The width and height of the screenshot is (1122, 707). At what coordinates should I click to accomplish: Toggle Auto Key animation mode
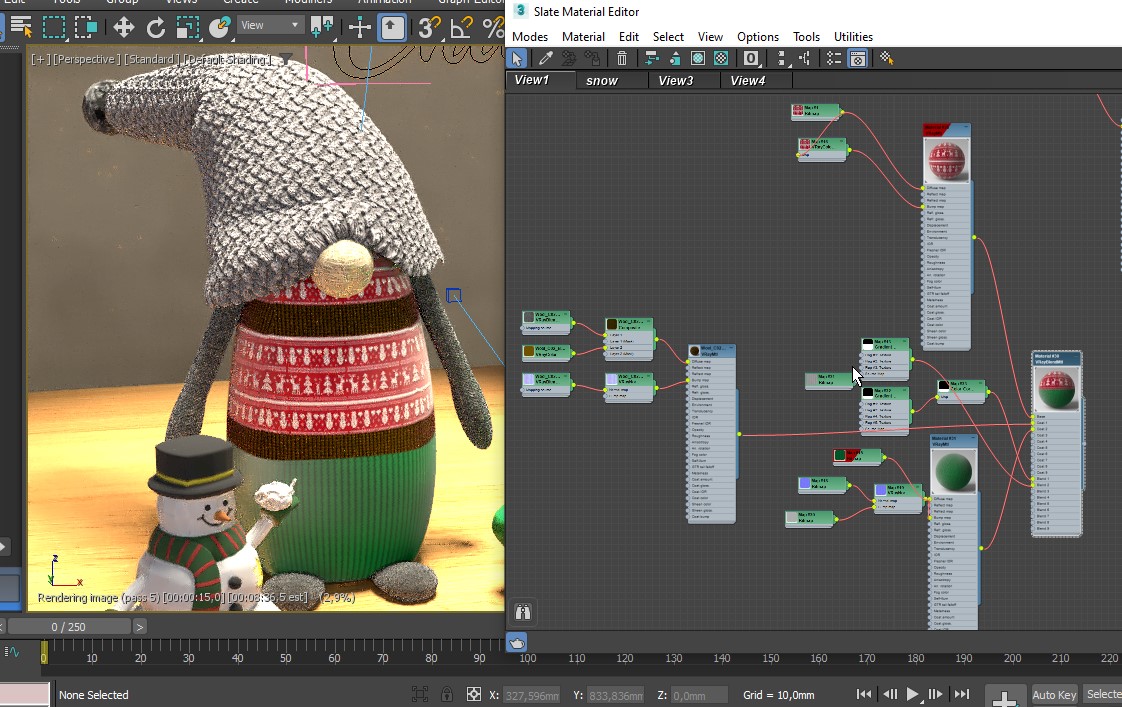1053,695
